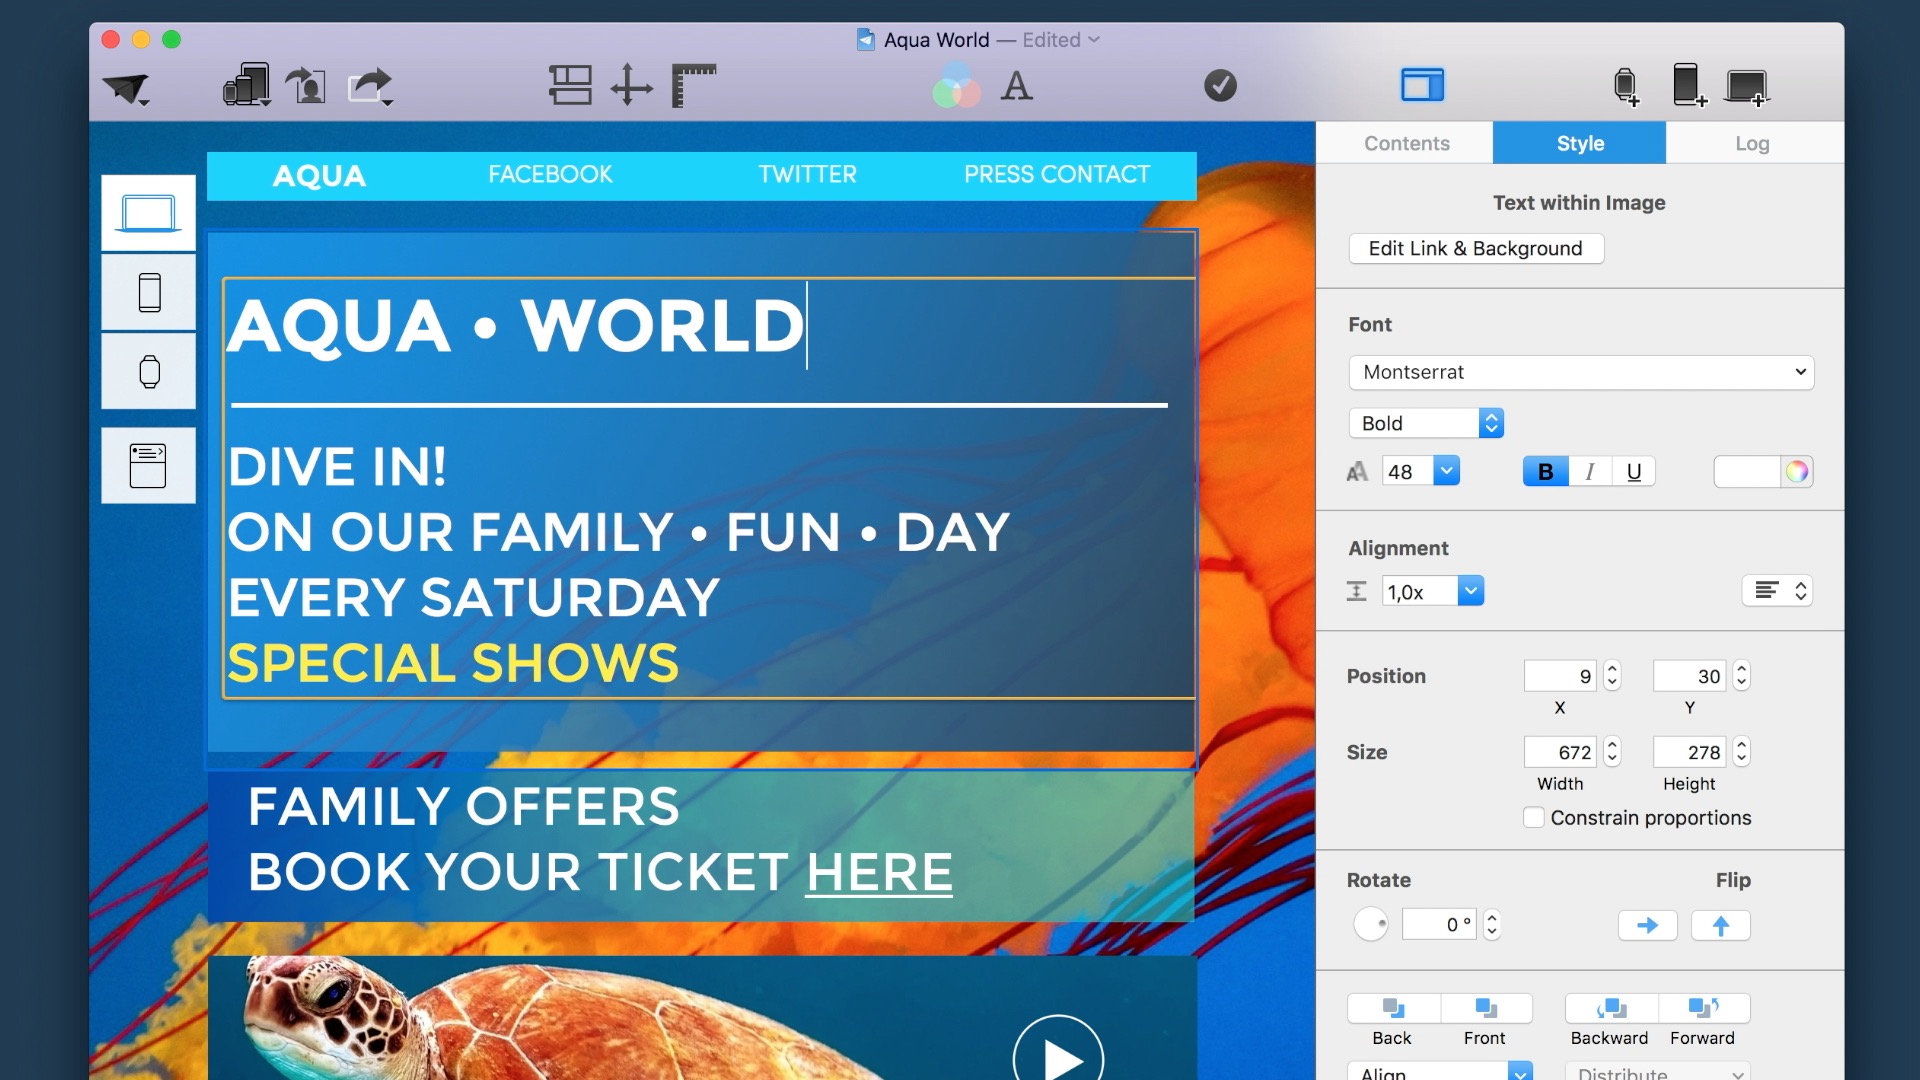Click the X position field

pyautogui.click(x=1560, y=677)
